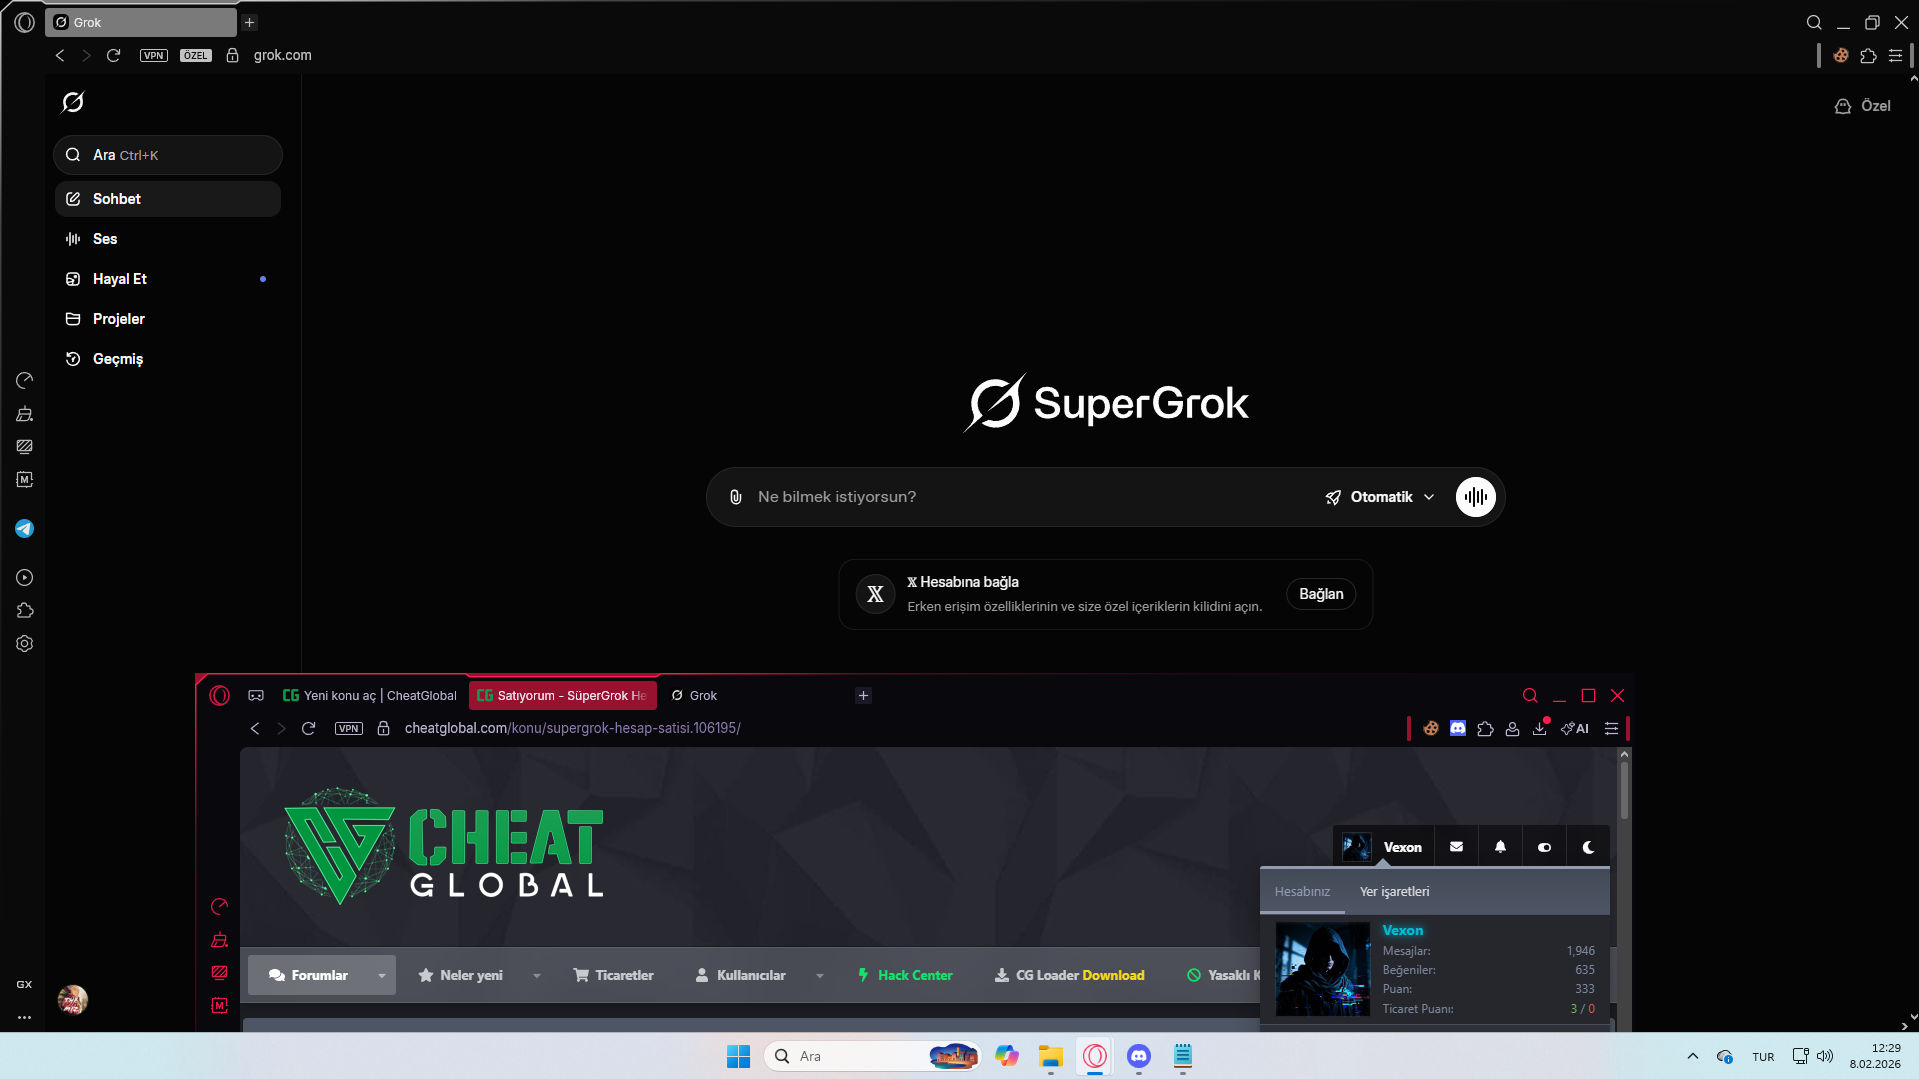Viewport: 1919px width, 1079px height.
Task: Open search in the top Opera title bar
Action: pos(1814,22)
